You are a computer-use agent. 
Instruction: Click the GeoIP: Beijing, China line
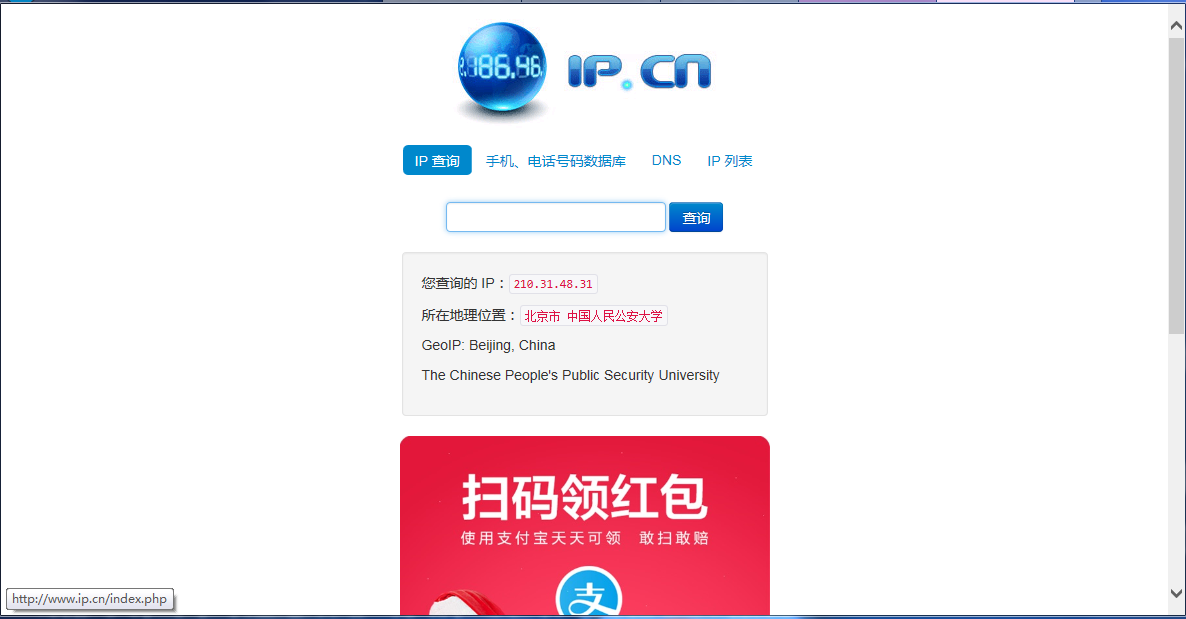(x=489, y=345)
